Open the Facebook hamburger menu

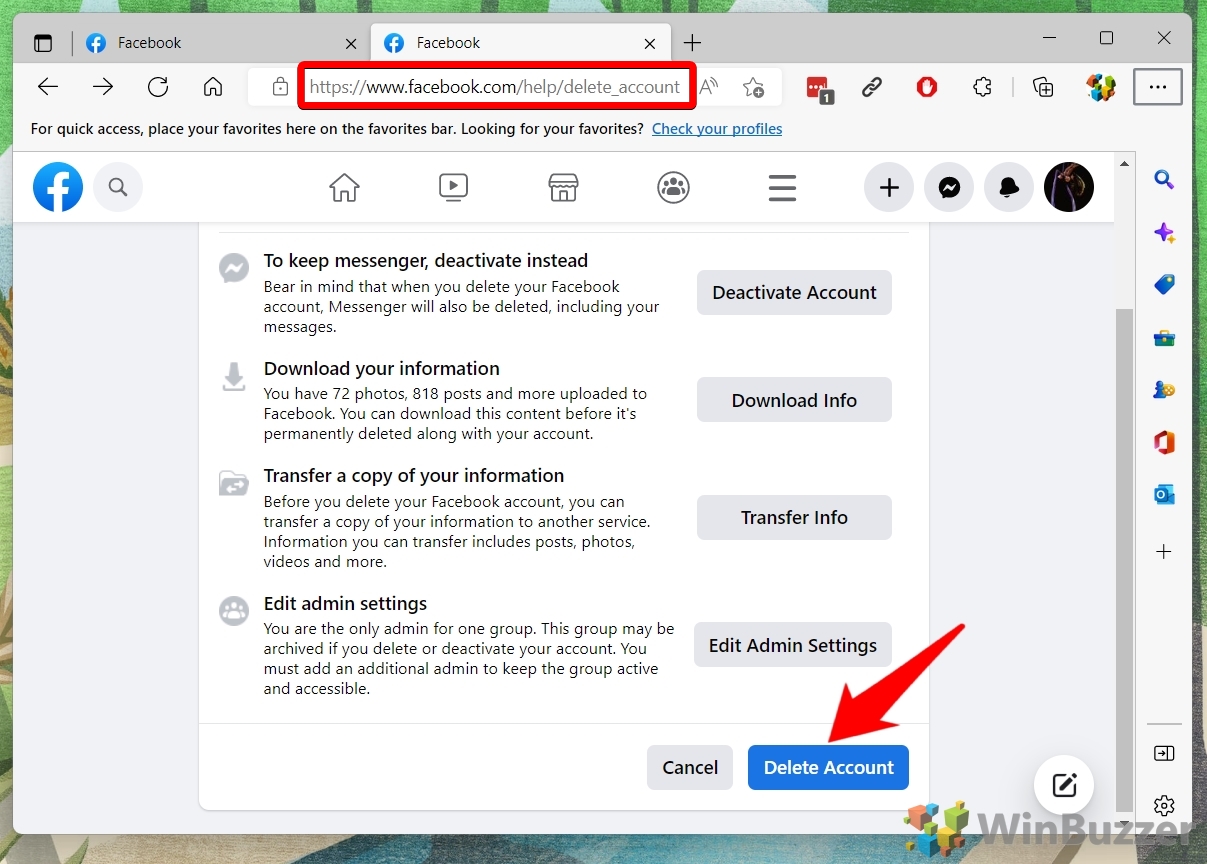782,187
